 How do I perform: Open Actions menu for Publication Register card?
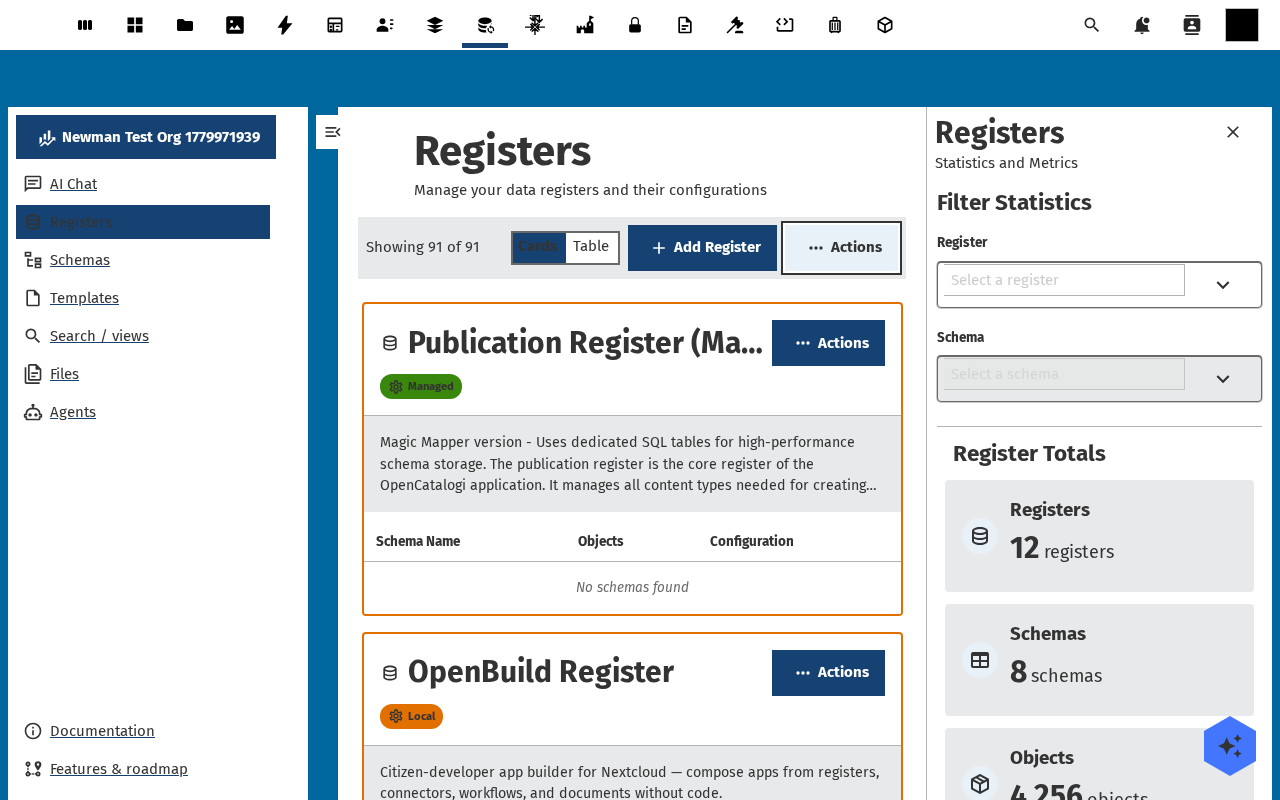point(828,343)
